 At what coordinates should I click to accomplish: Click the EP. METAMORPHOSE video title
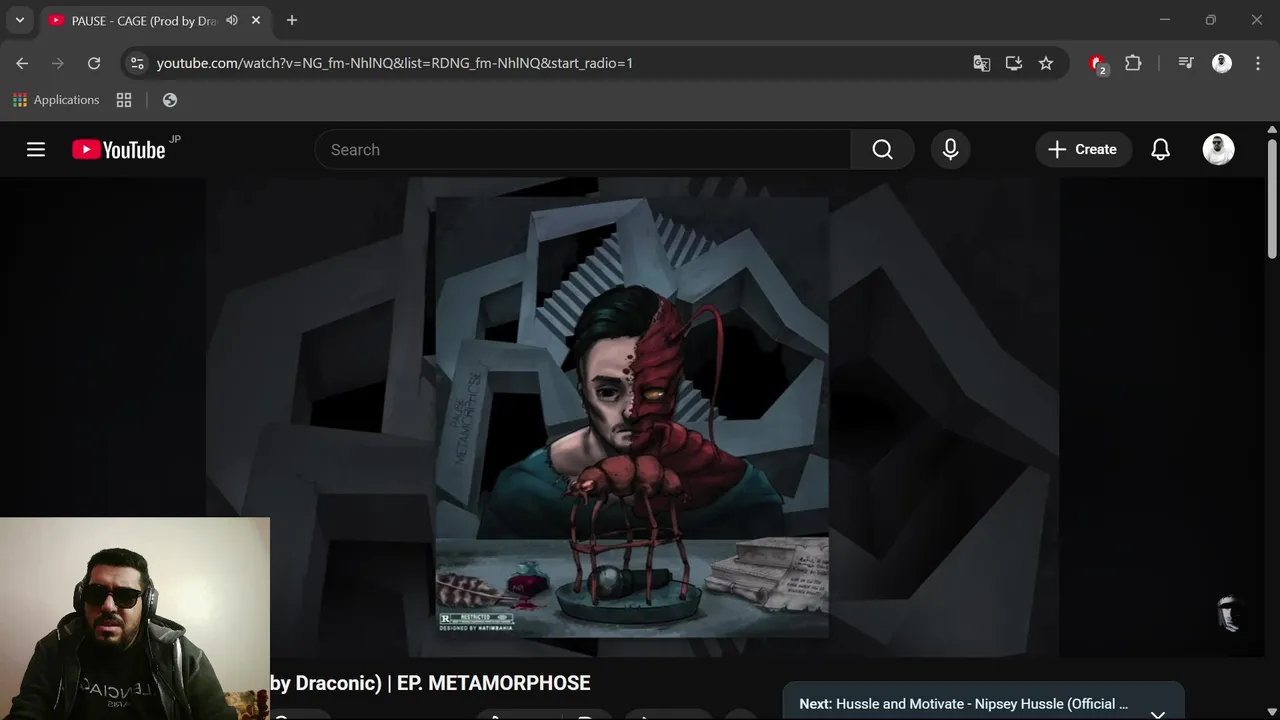(x=430, y=683)
